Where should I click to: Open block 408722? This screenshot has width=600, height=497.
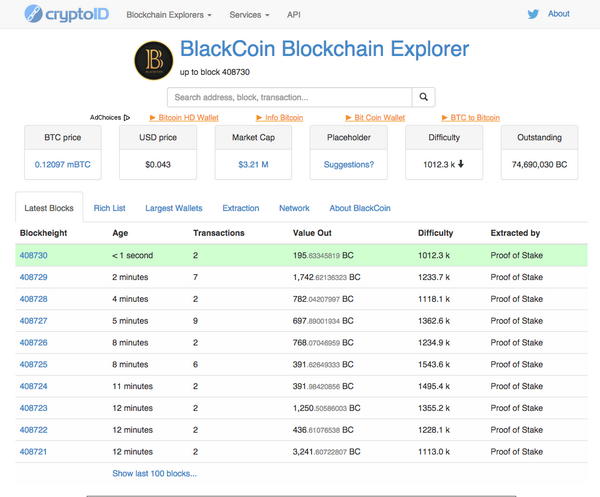tap(34, 430)
